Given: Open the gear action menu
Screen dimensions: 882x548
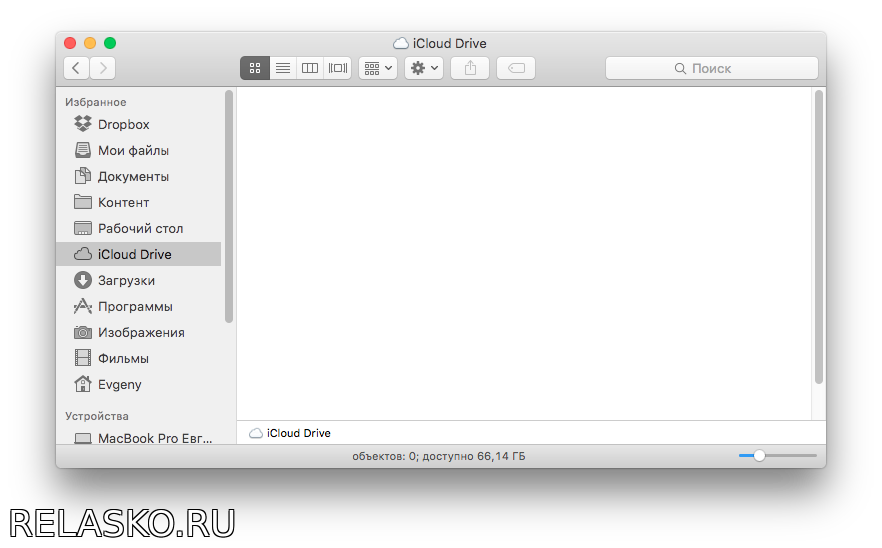Looking at the screenshot, I should (424, 68).
